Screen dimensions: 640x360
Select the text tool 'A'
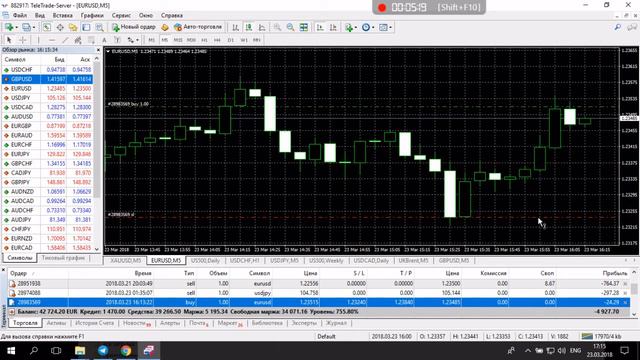(x=104, y=40)
